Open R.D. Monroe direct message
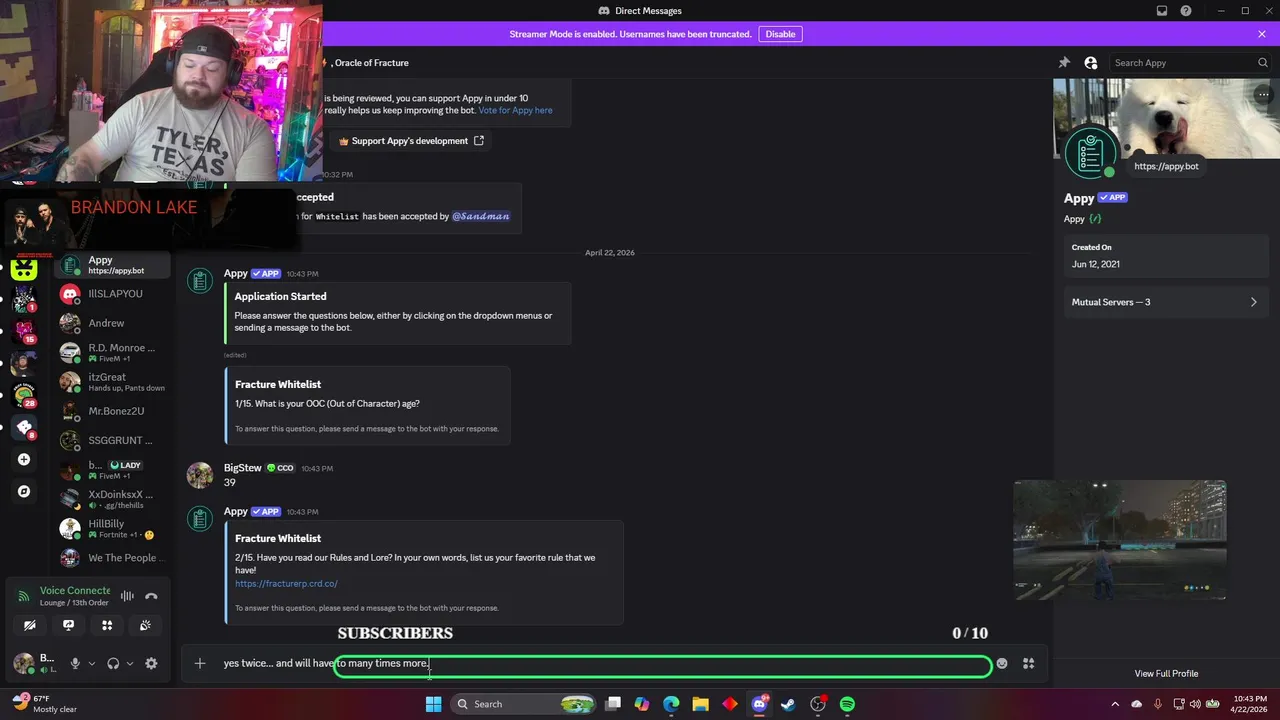The image size is (1280, 720). [x=112, y=352]
